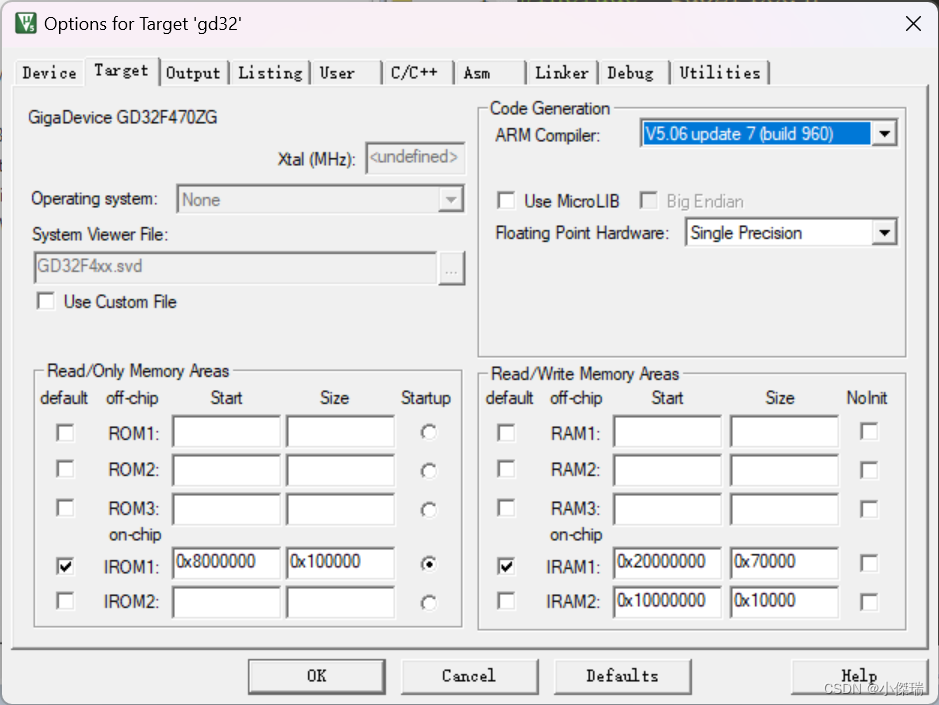Enable NoInit for RAM2
Viewport: 939px width, 705px height.
coord(869,470)
